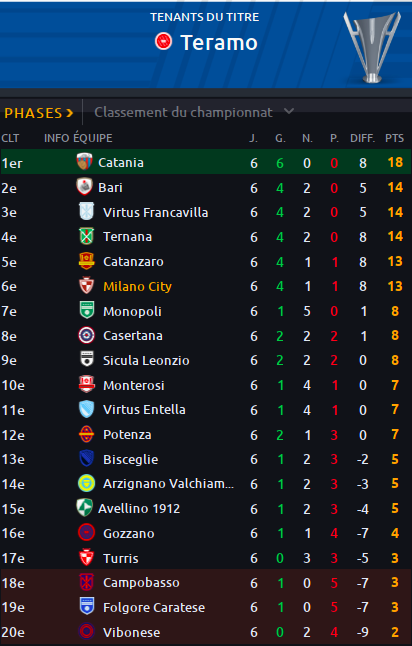The height and width of the screenshot is (646, 412).
Task: Open the Teramo title holders link
Action: tap(219, 42)
